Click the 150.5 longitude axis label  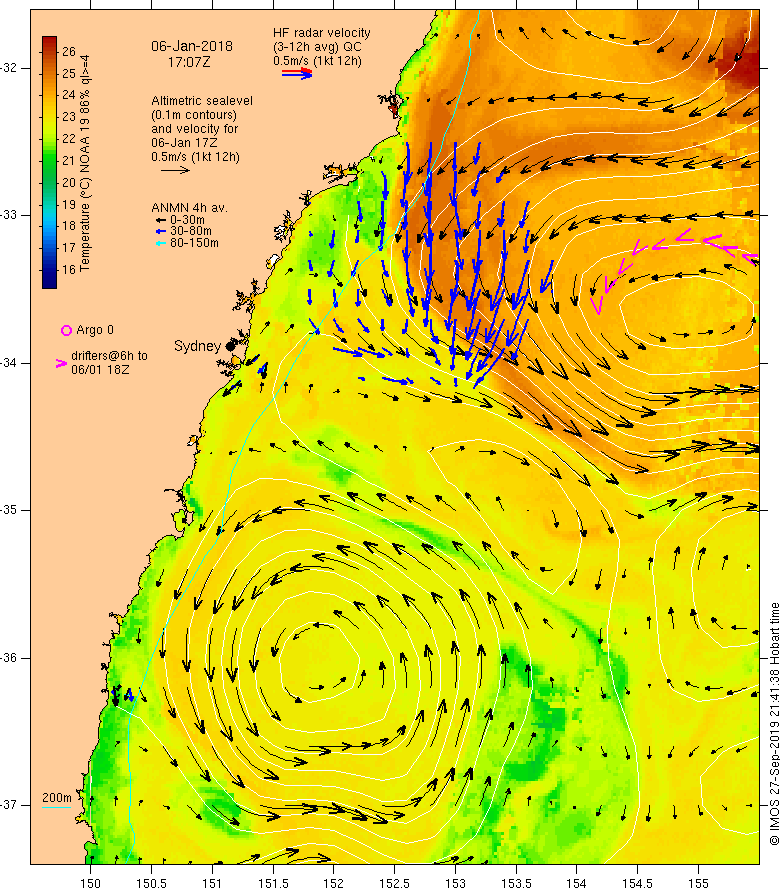tap(151, 883)
